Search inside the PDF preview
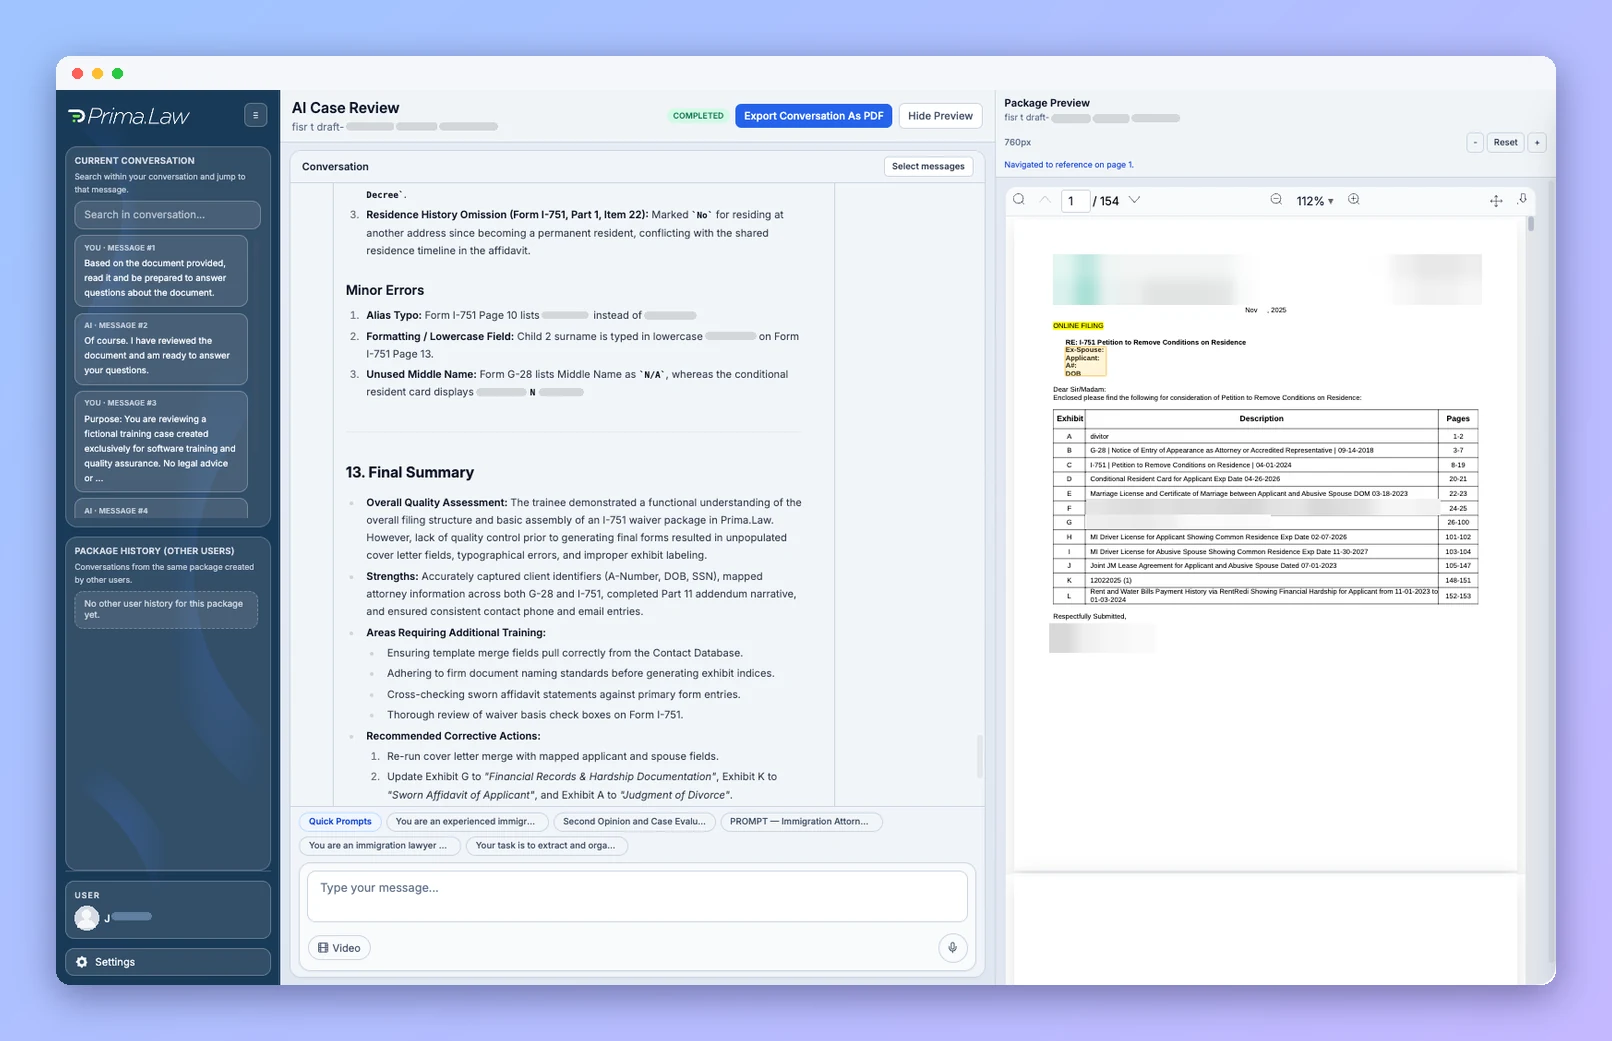Image resolution: width=1612 pixels, height=1041 pixels. click(1019, 200)
